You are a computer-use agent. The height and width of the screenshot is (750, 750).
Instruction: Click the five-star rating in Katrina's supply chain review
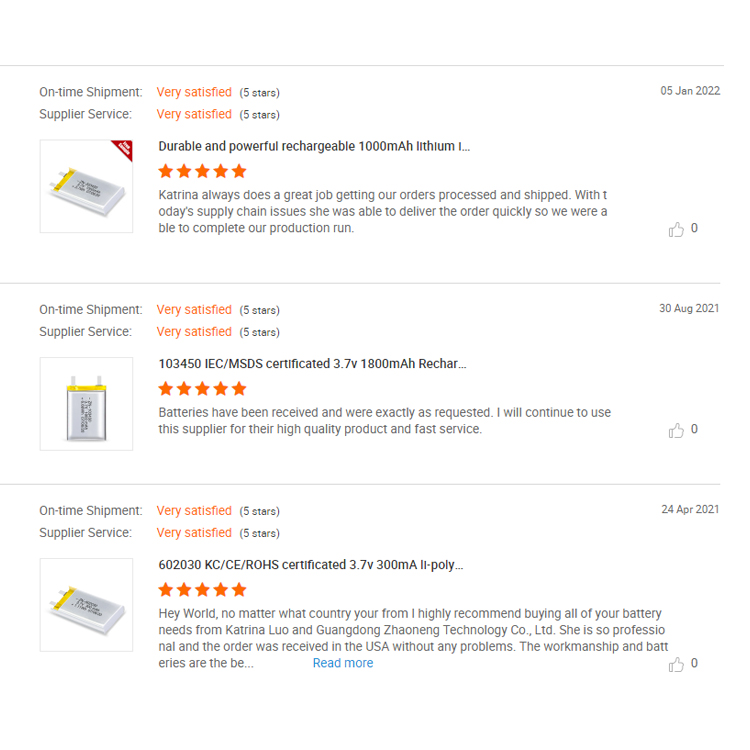[202, 171]
